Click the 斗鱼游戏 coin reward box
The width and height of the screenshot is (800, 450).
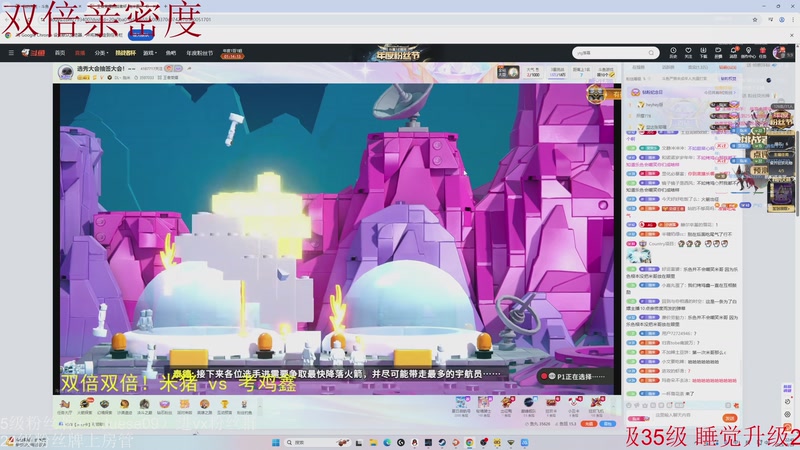[606, 72]
